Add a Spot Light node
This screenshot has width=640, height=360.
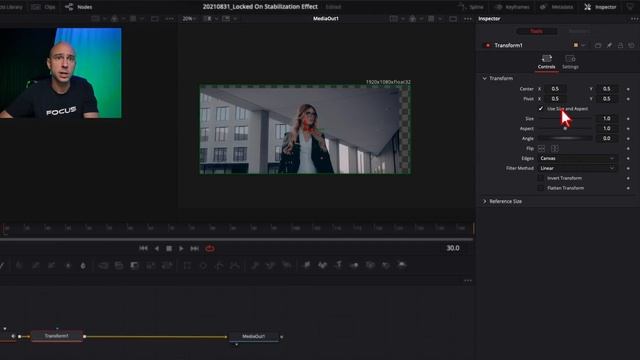pyautogui.click(x=386, y=266)
